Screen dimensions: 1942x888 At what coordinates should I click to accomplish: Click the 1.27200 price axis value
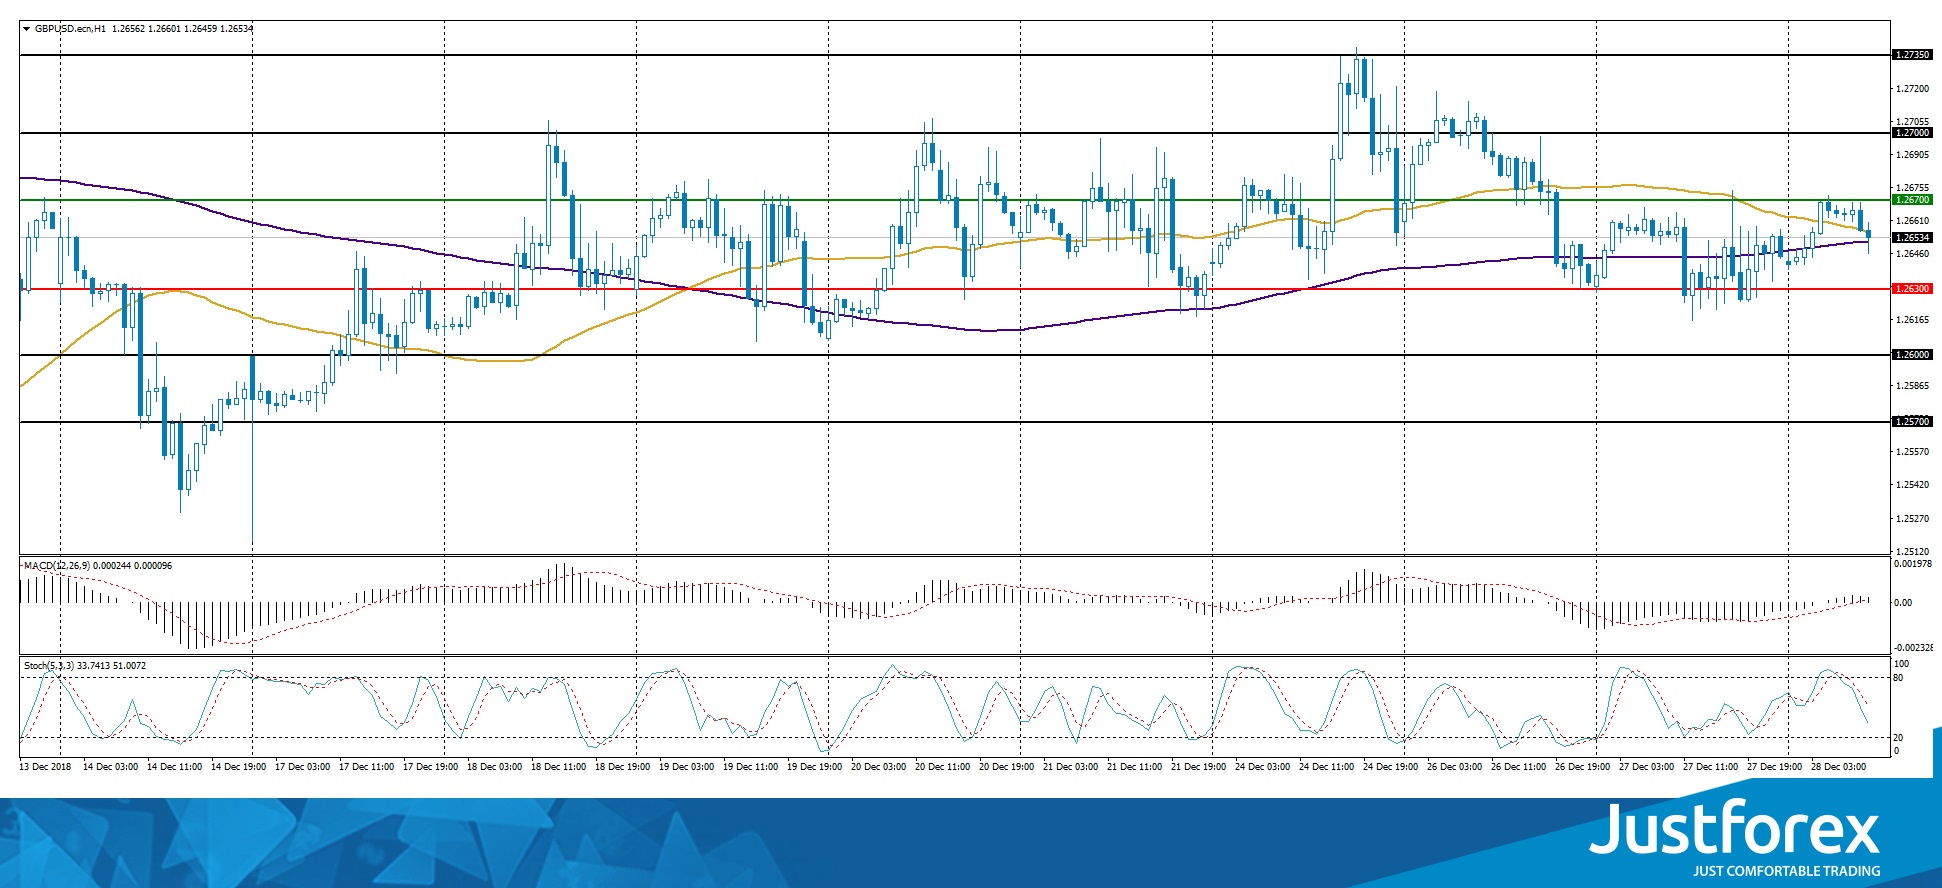point(1913,89)
